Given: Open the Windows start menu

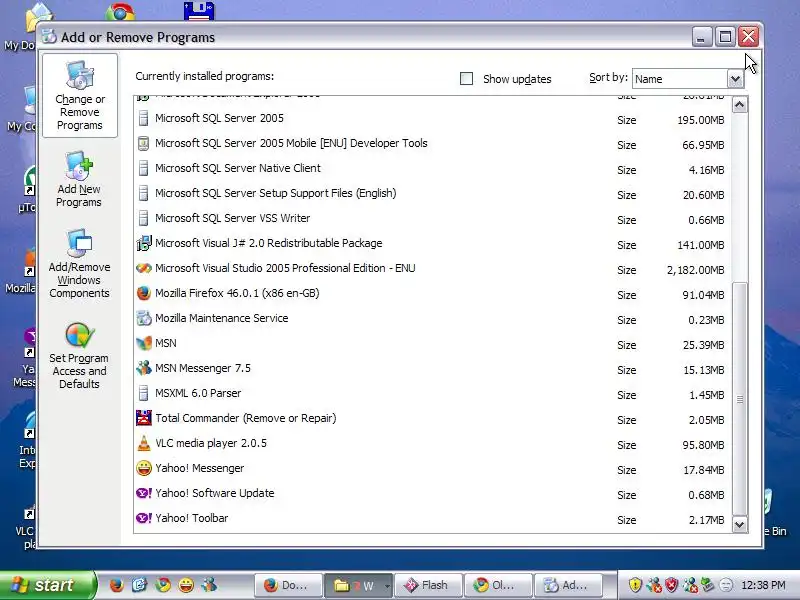Looking at the screenshot, I should 48,585.
